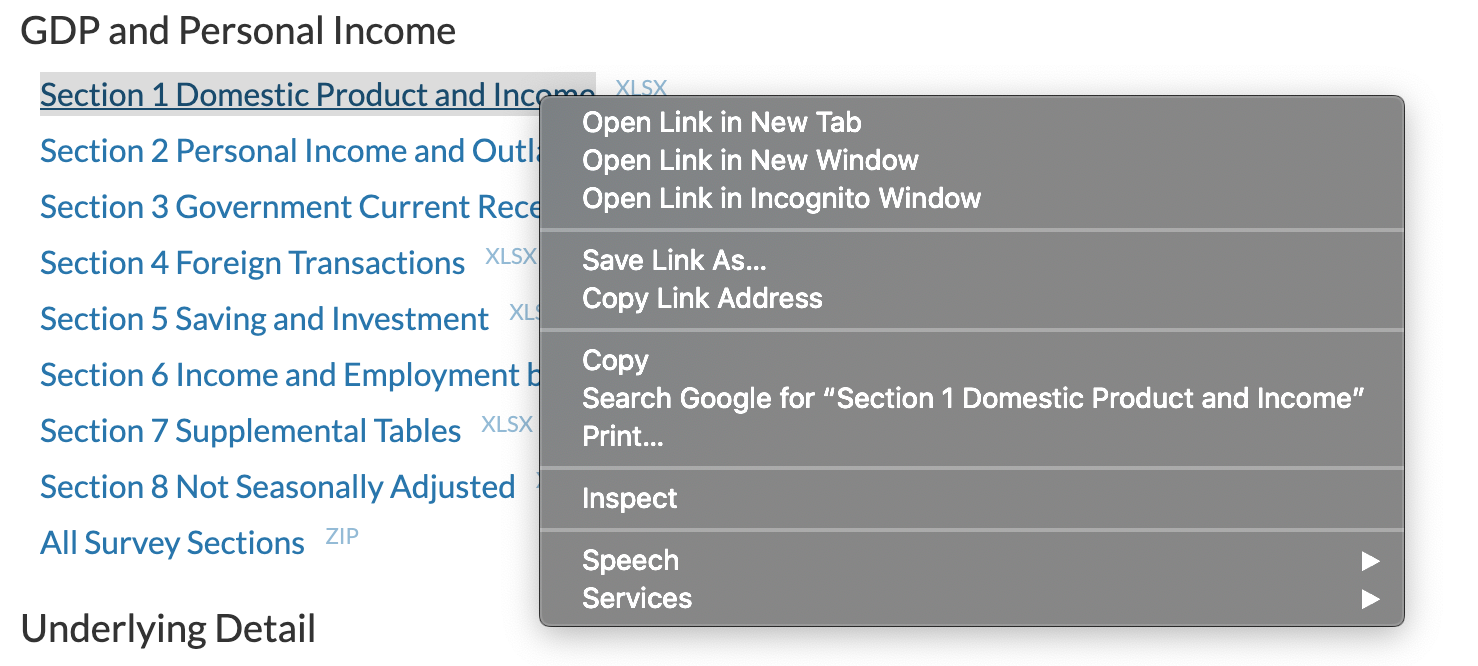This screenshot has width=1478, height=666.
Task: Choose Copy Link Address option
Action: pos(702,298)
